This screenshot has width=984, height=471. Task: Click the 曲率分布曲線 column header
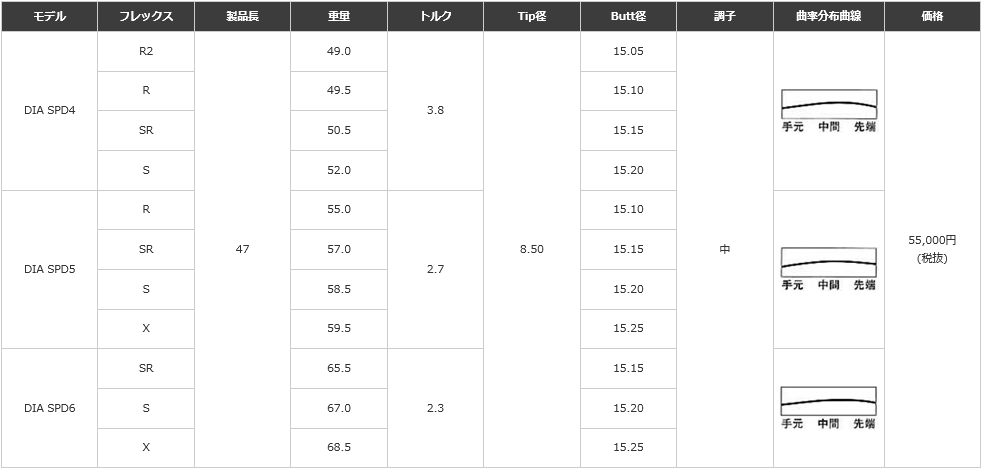pos(829,16)
